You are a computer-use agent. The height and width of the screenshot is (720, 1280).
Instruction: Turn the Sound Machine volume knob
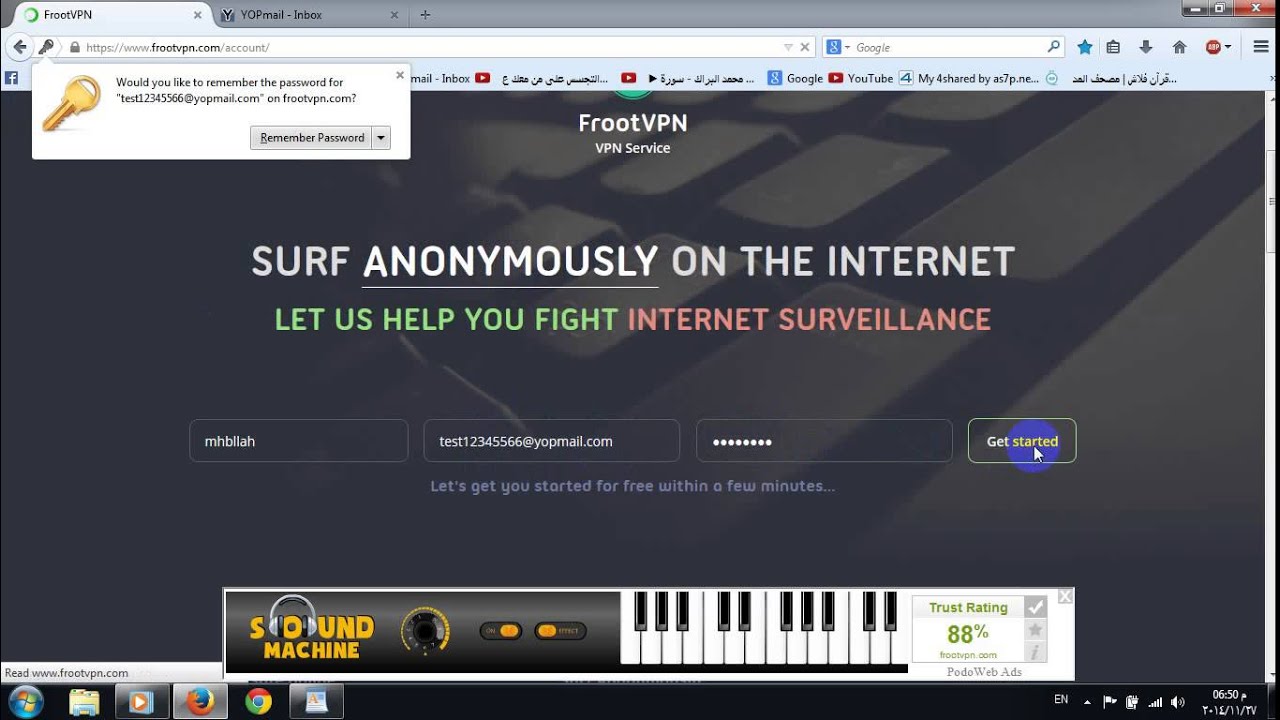click(425, 631)
